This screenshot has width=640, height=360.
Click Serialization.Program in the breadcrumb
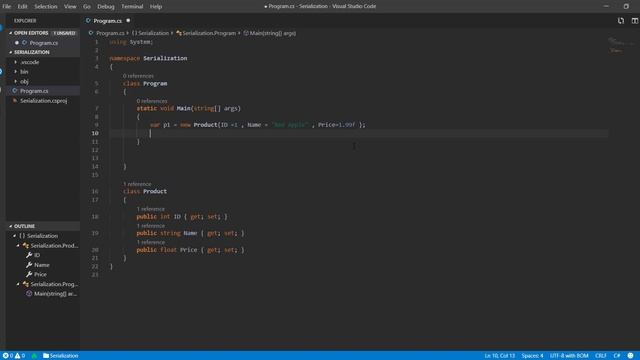tap(209, 33)
